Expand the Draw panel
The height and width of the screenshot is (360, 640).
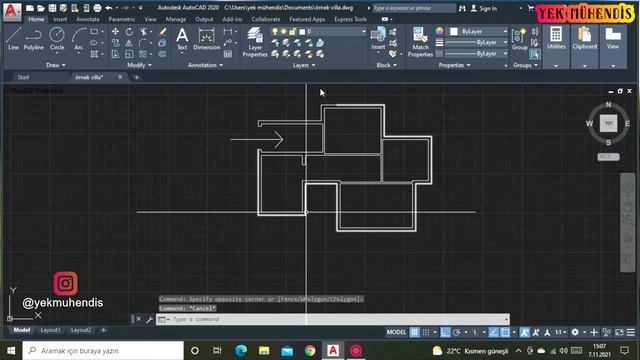coord(56,65)
